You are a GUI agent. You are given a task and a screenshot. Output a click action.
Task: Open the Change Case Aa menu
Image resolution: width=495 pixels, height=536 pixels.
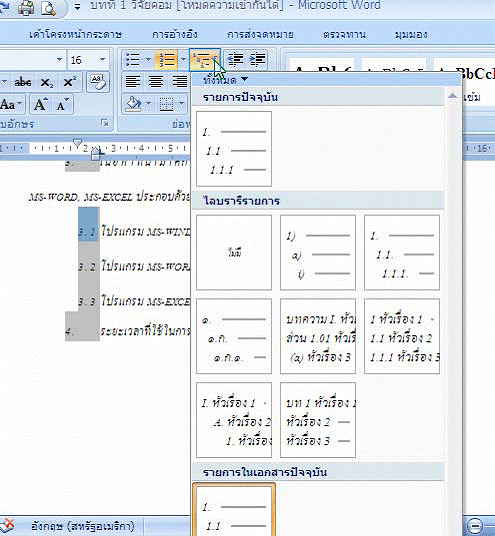pyautogui.click(x=11, y=104)
